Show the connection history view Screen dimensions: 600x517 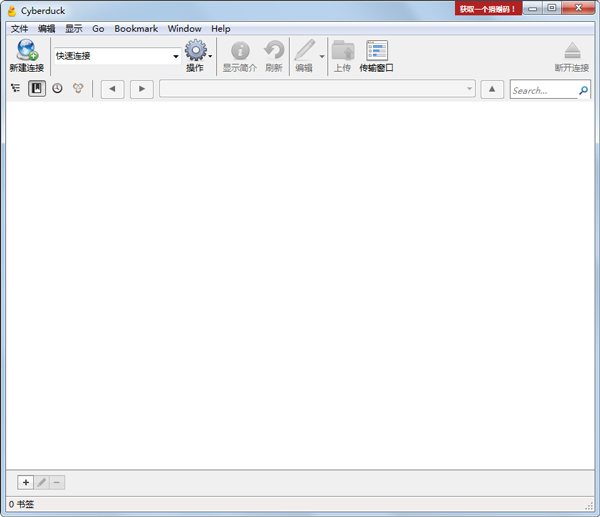57,88
